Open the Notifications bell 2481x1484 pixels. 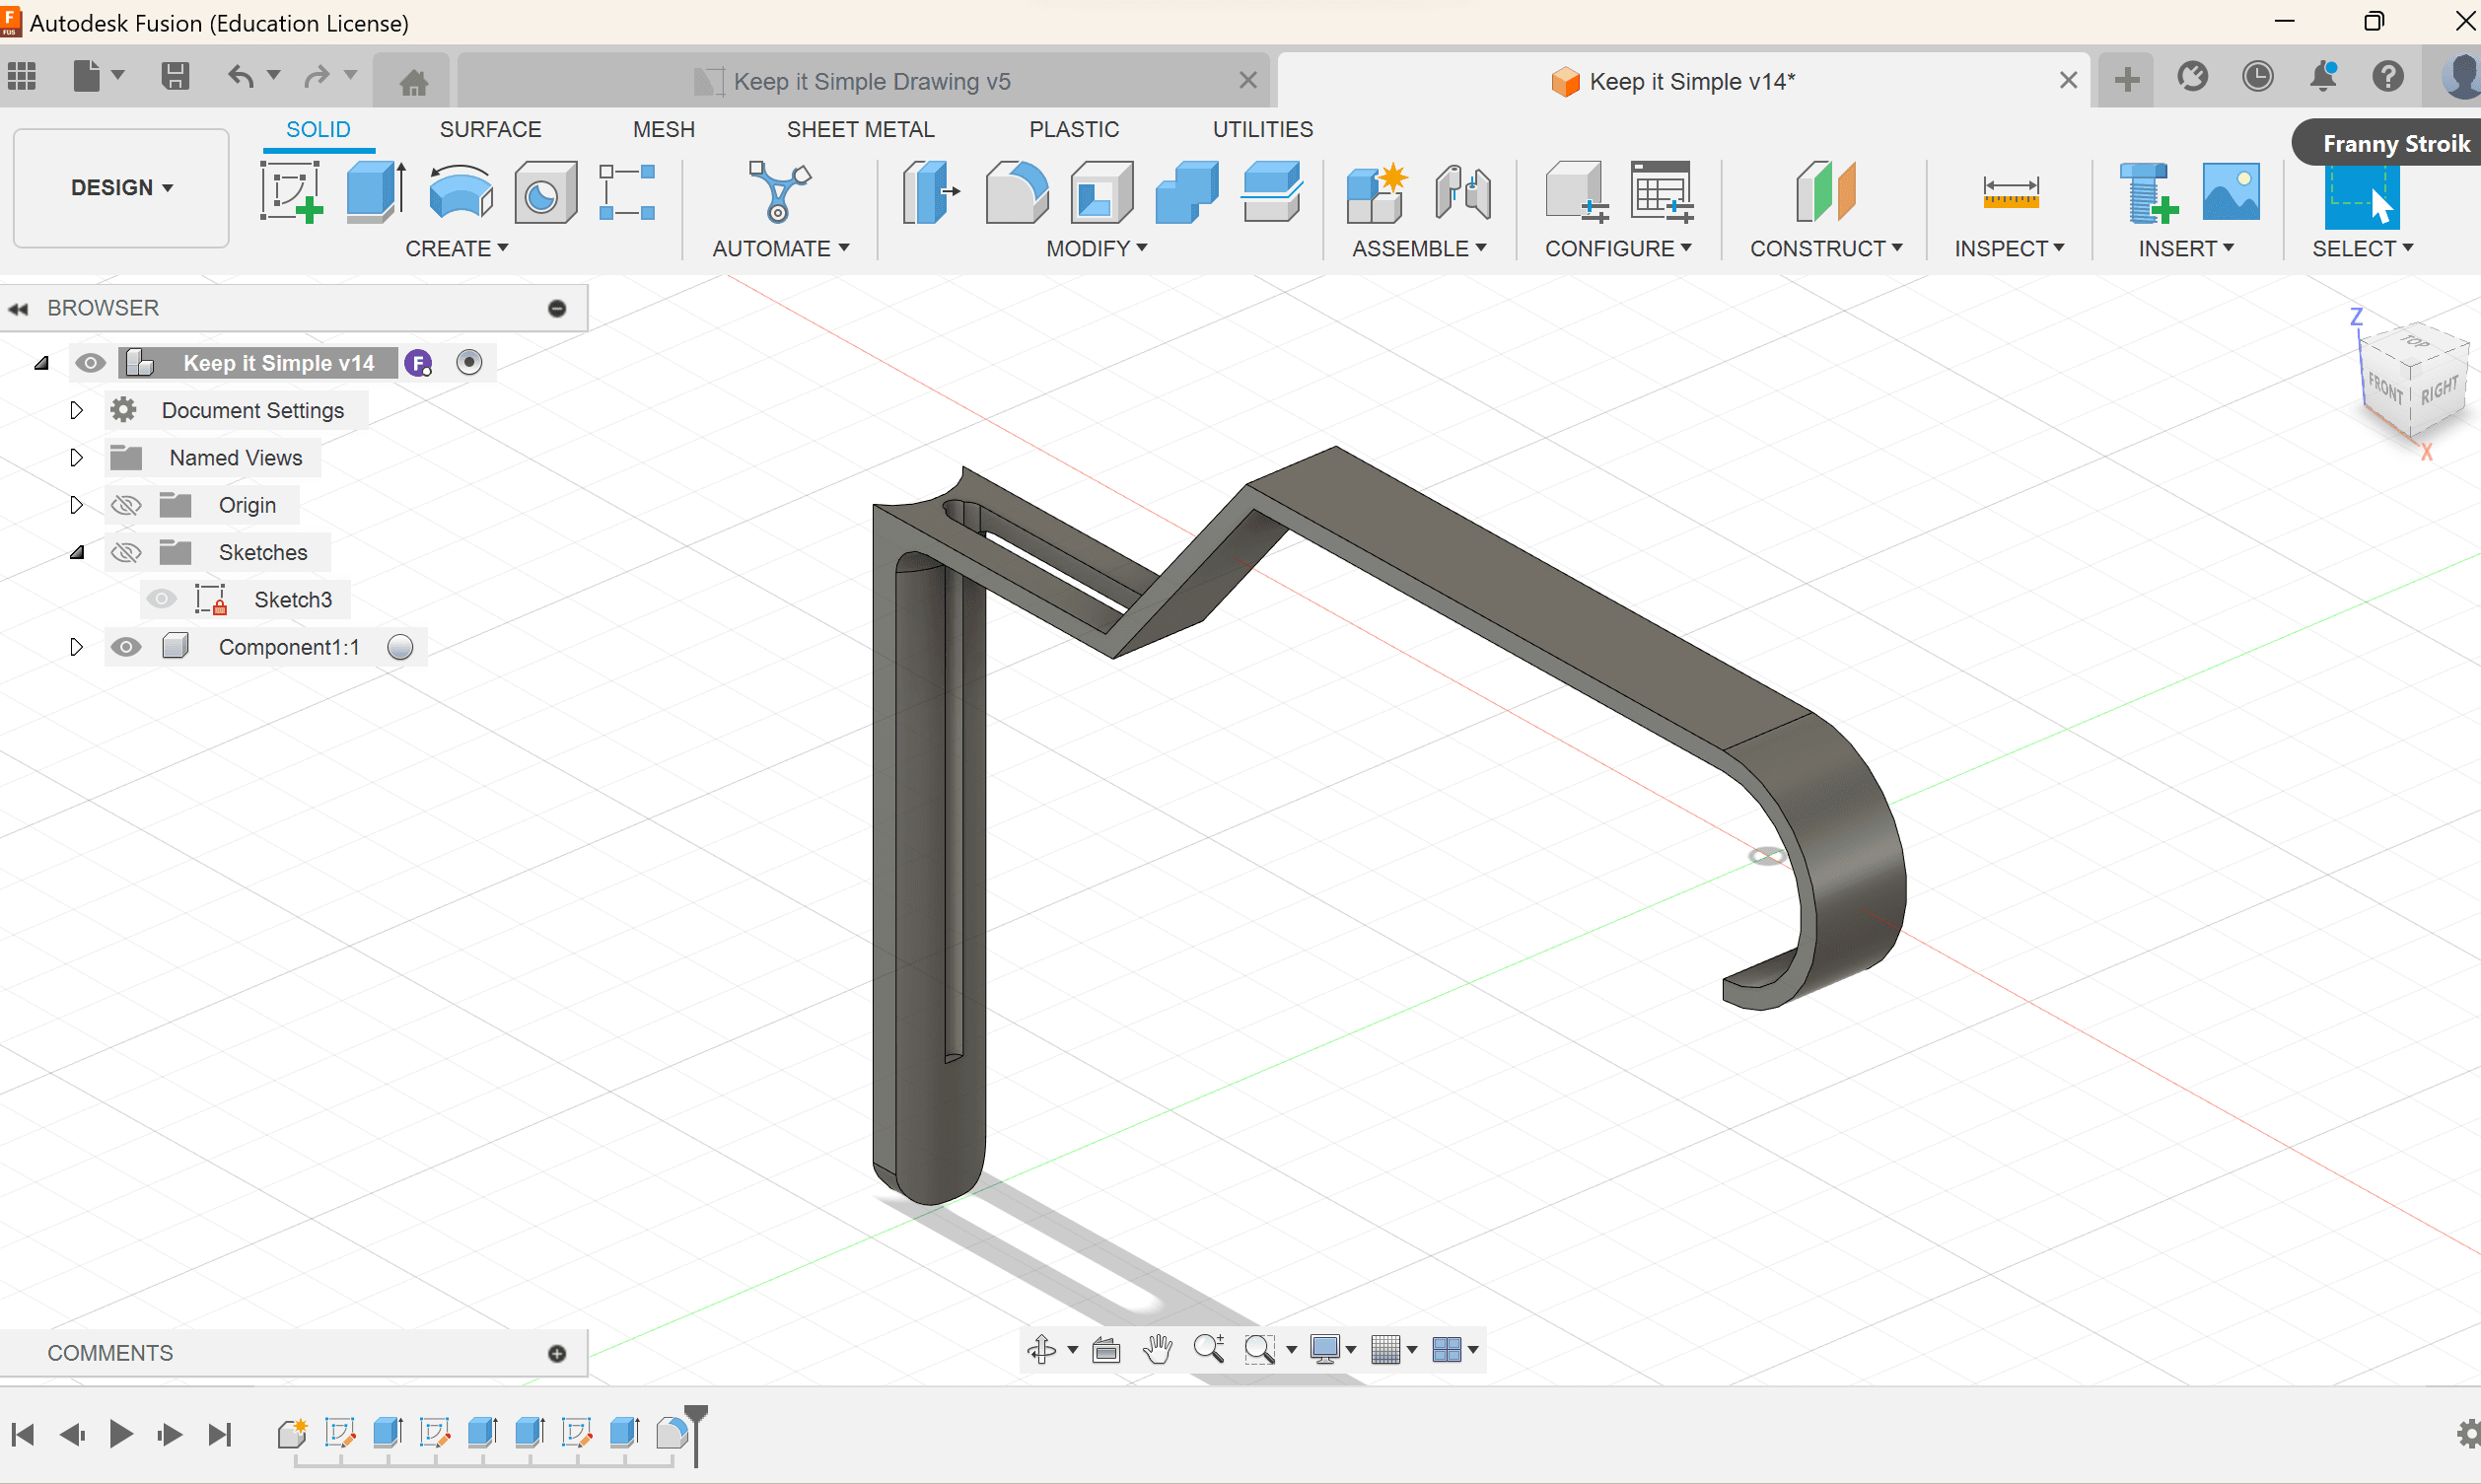point(2323,77)
